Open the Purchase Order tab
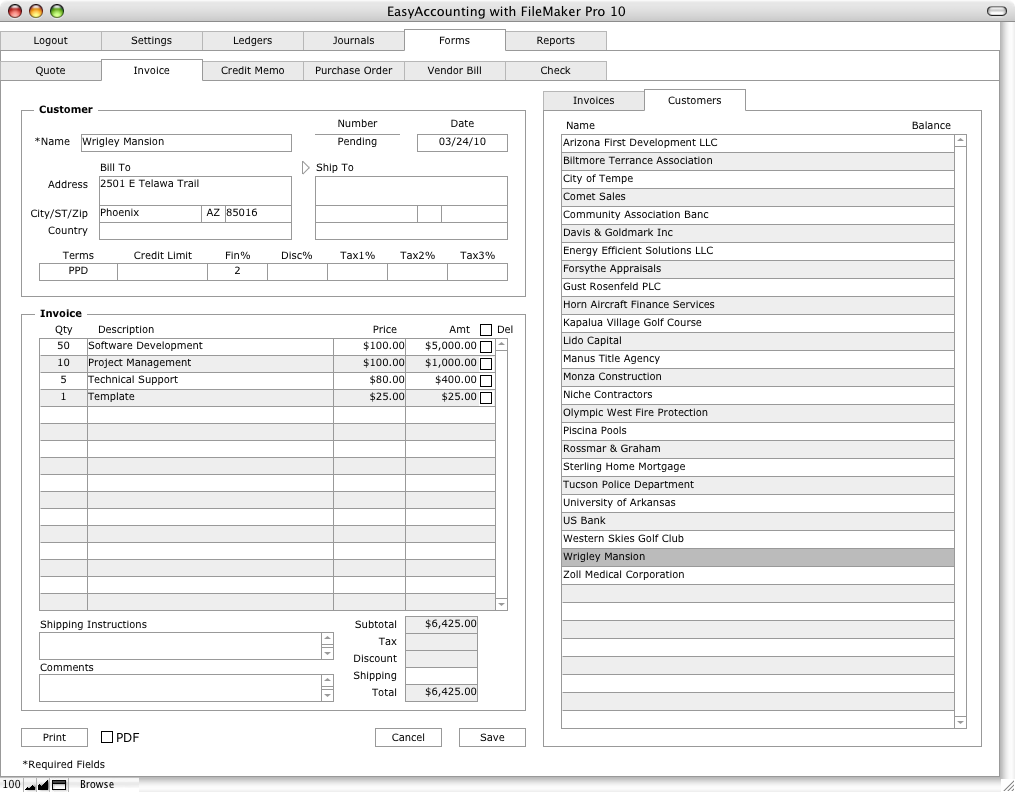 tap(353, 71)
